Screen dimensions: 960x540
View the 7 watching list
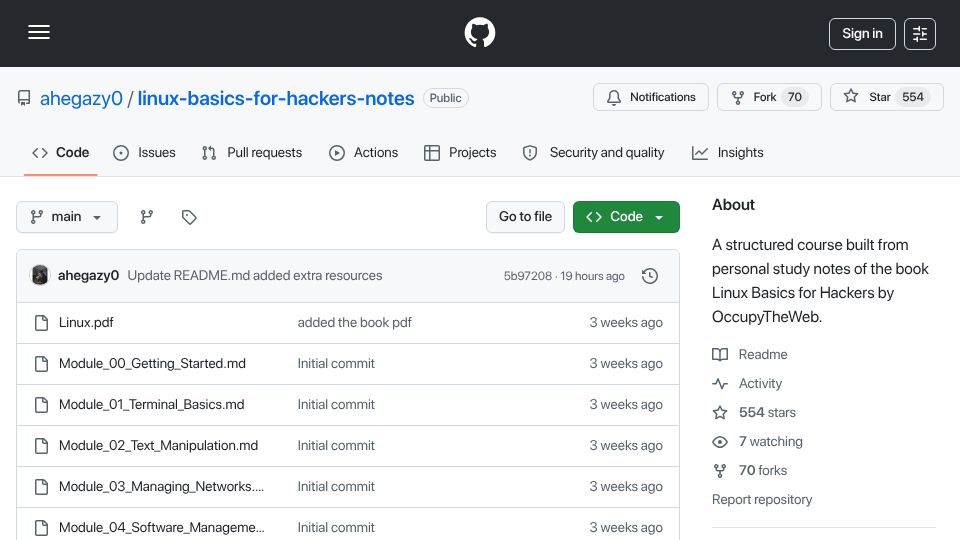point(757,441)
